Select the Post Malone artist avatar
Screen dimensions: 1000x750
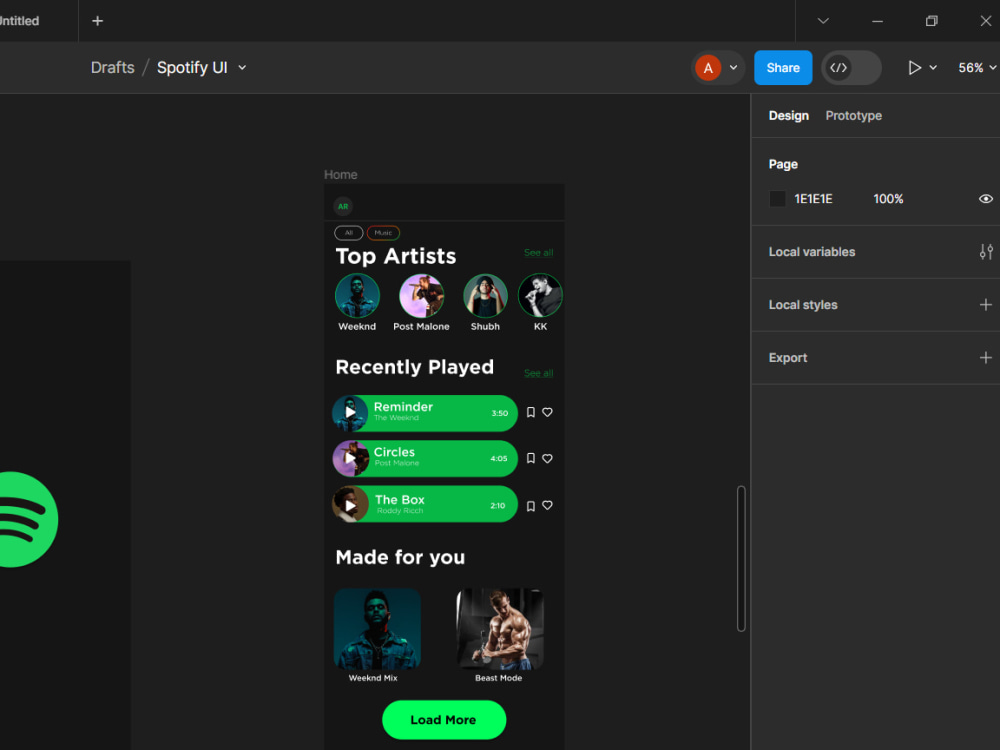[x=422, y=296]
